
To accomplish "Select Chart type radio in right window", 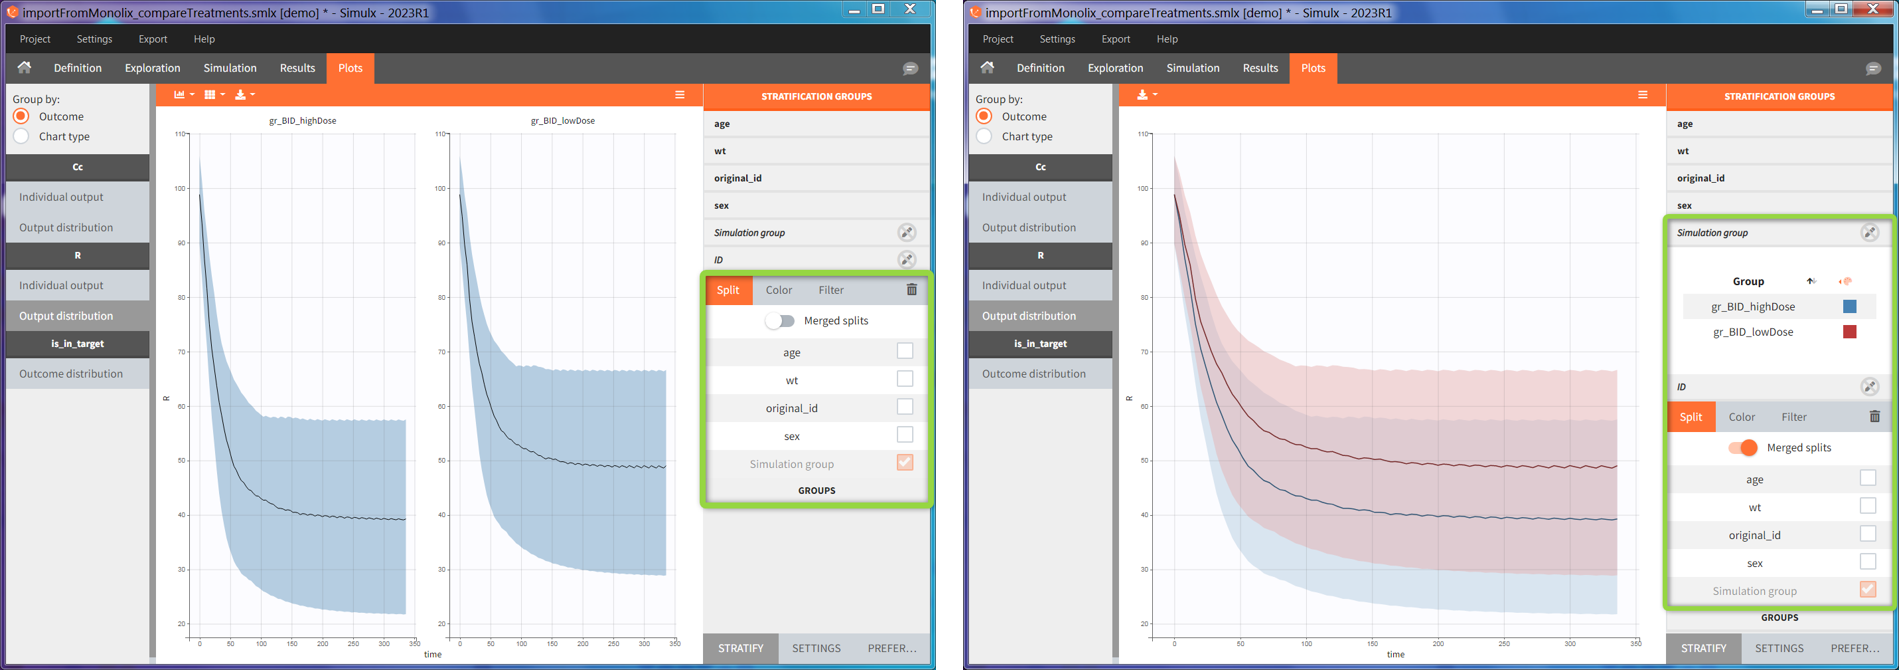I will 985,137.
